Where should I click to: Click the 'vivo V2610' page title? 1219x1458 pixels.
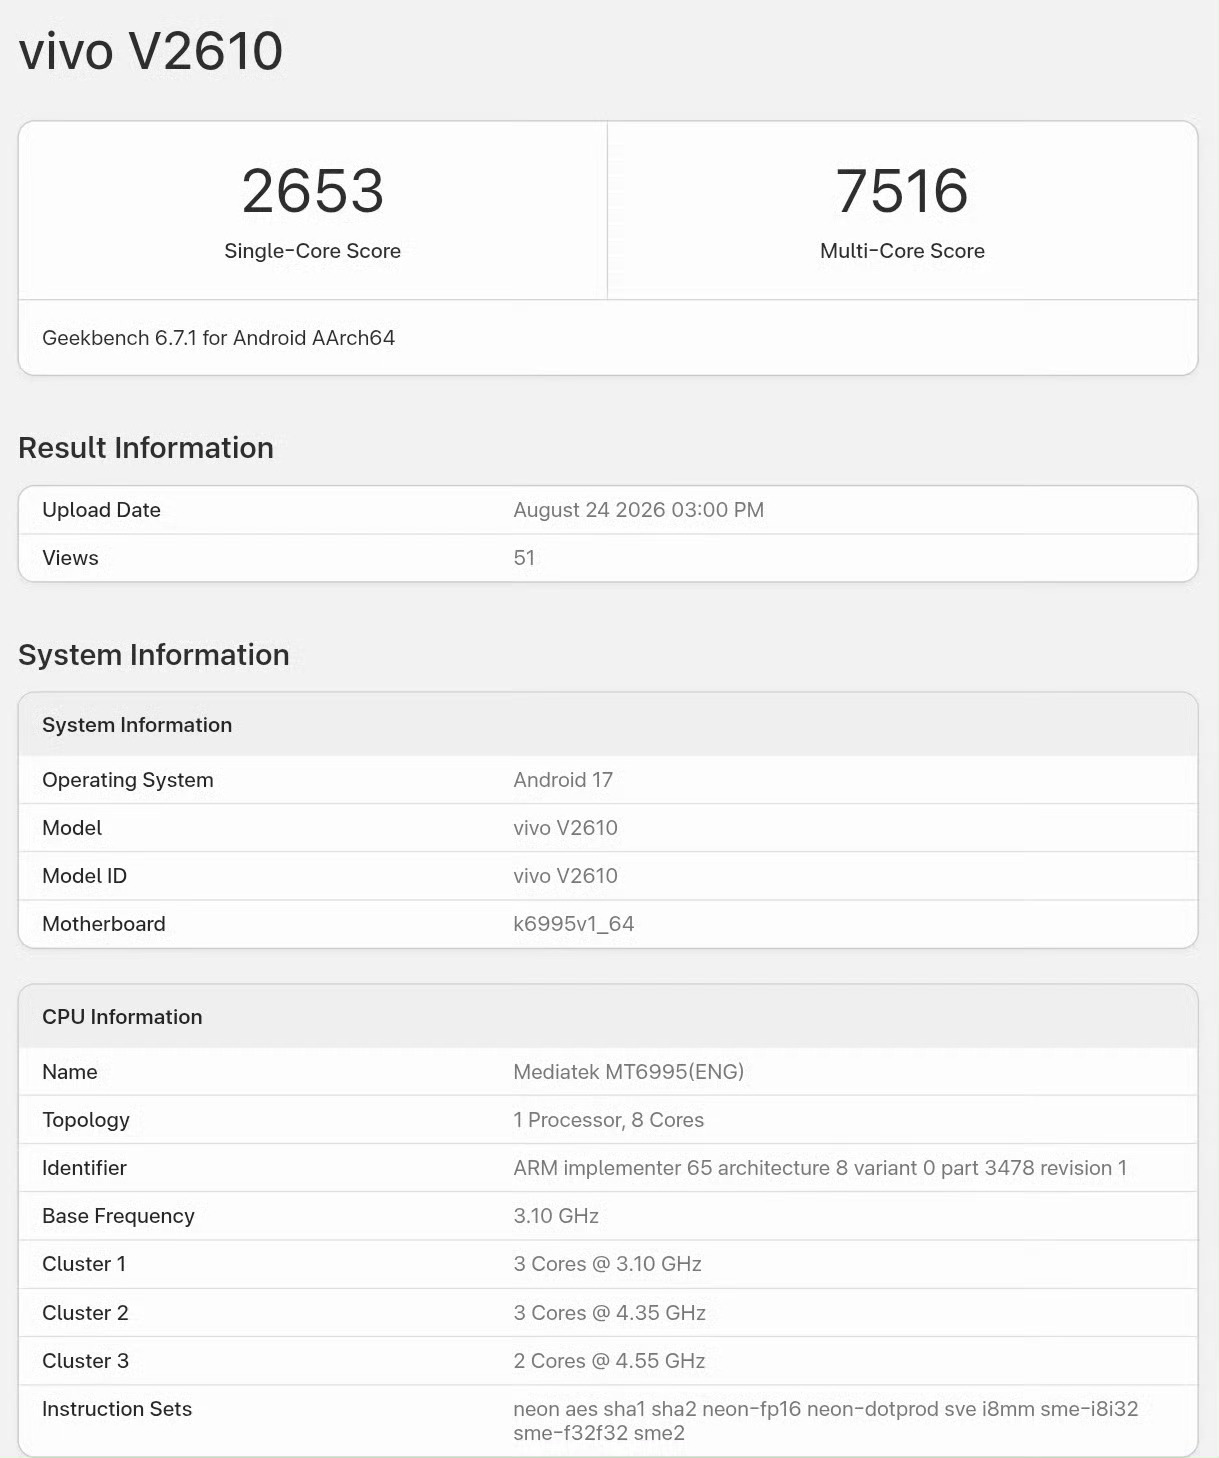[x=151, y=51]
